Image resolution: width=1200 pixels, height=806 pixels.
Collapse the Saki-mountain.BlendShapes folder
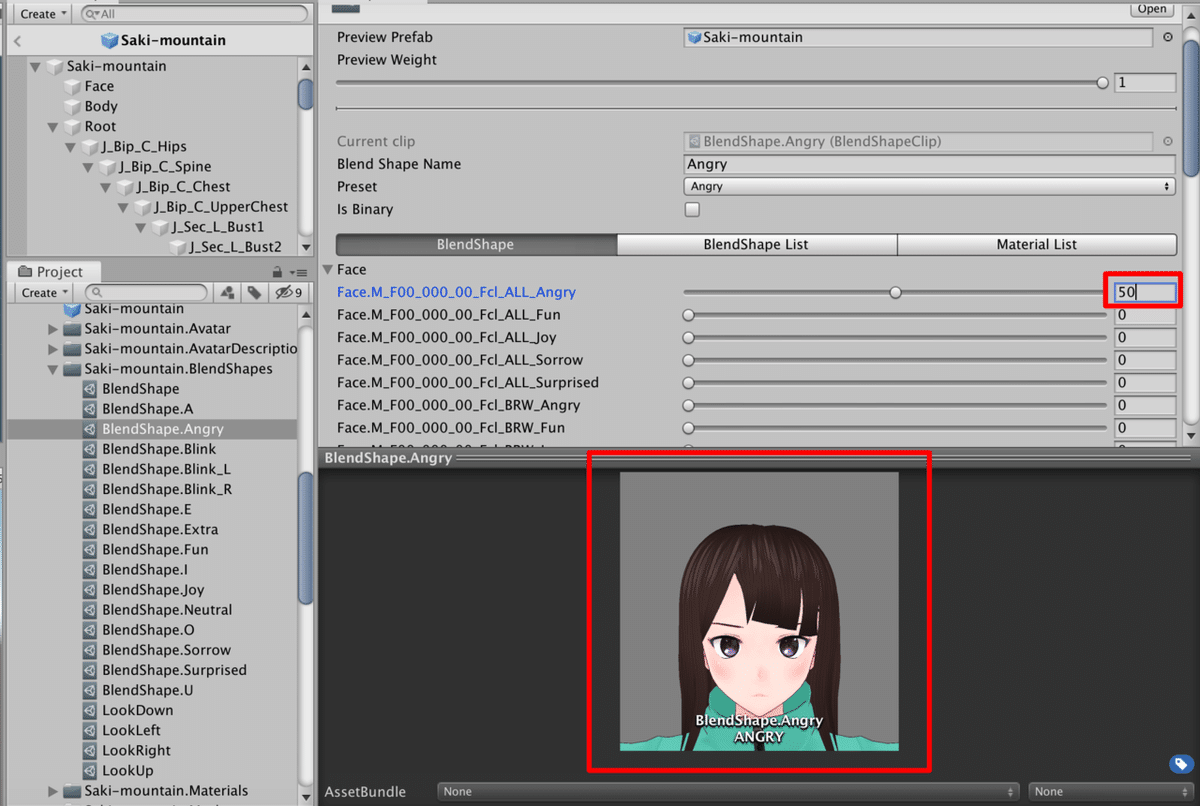click(54, 369)
